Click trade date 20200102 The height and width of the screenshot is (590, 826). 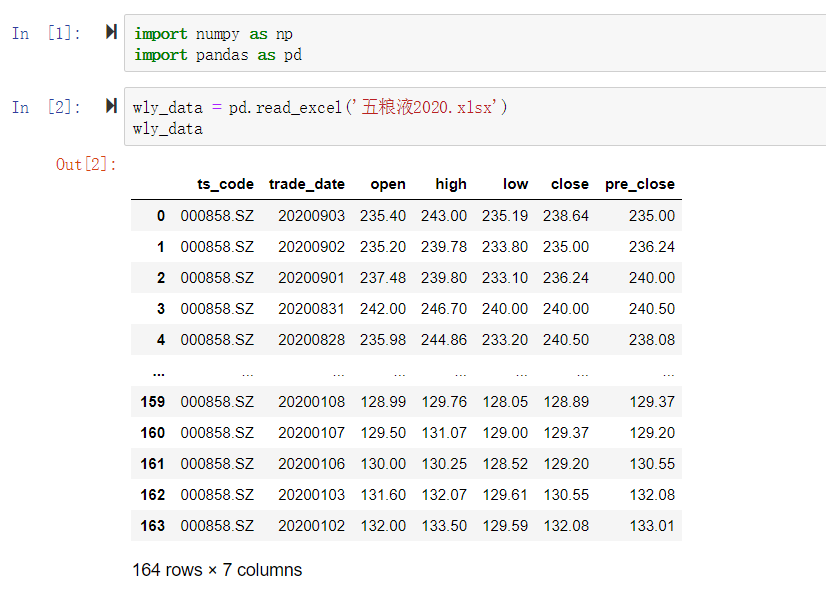click(x=311, y=526)
